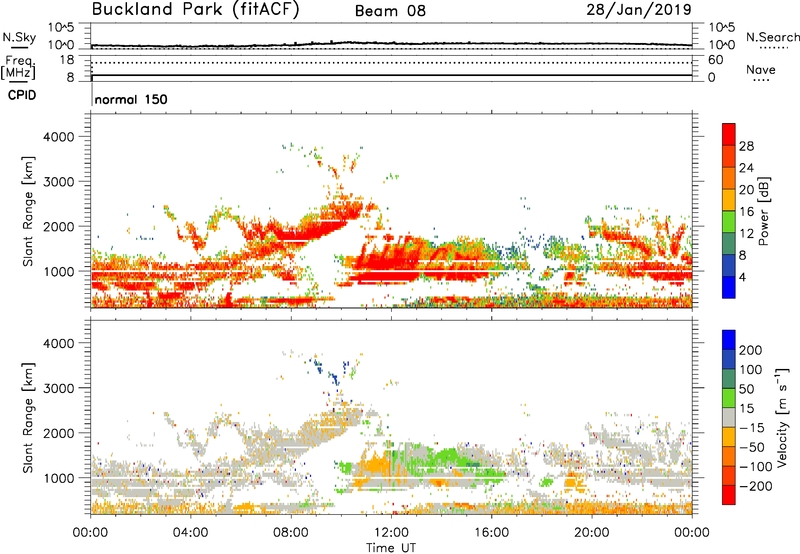
Task: Click the 'Nave' legend label
Action: pos(760,69)
